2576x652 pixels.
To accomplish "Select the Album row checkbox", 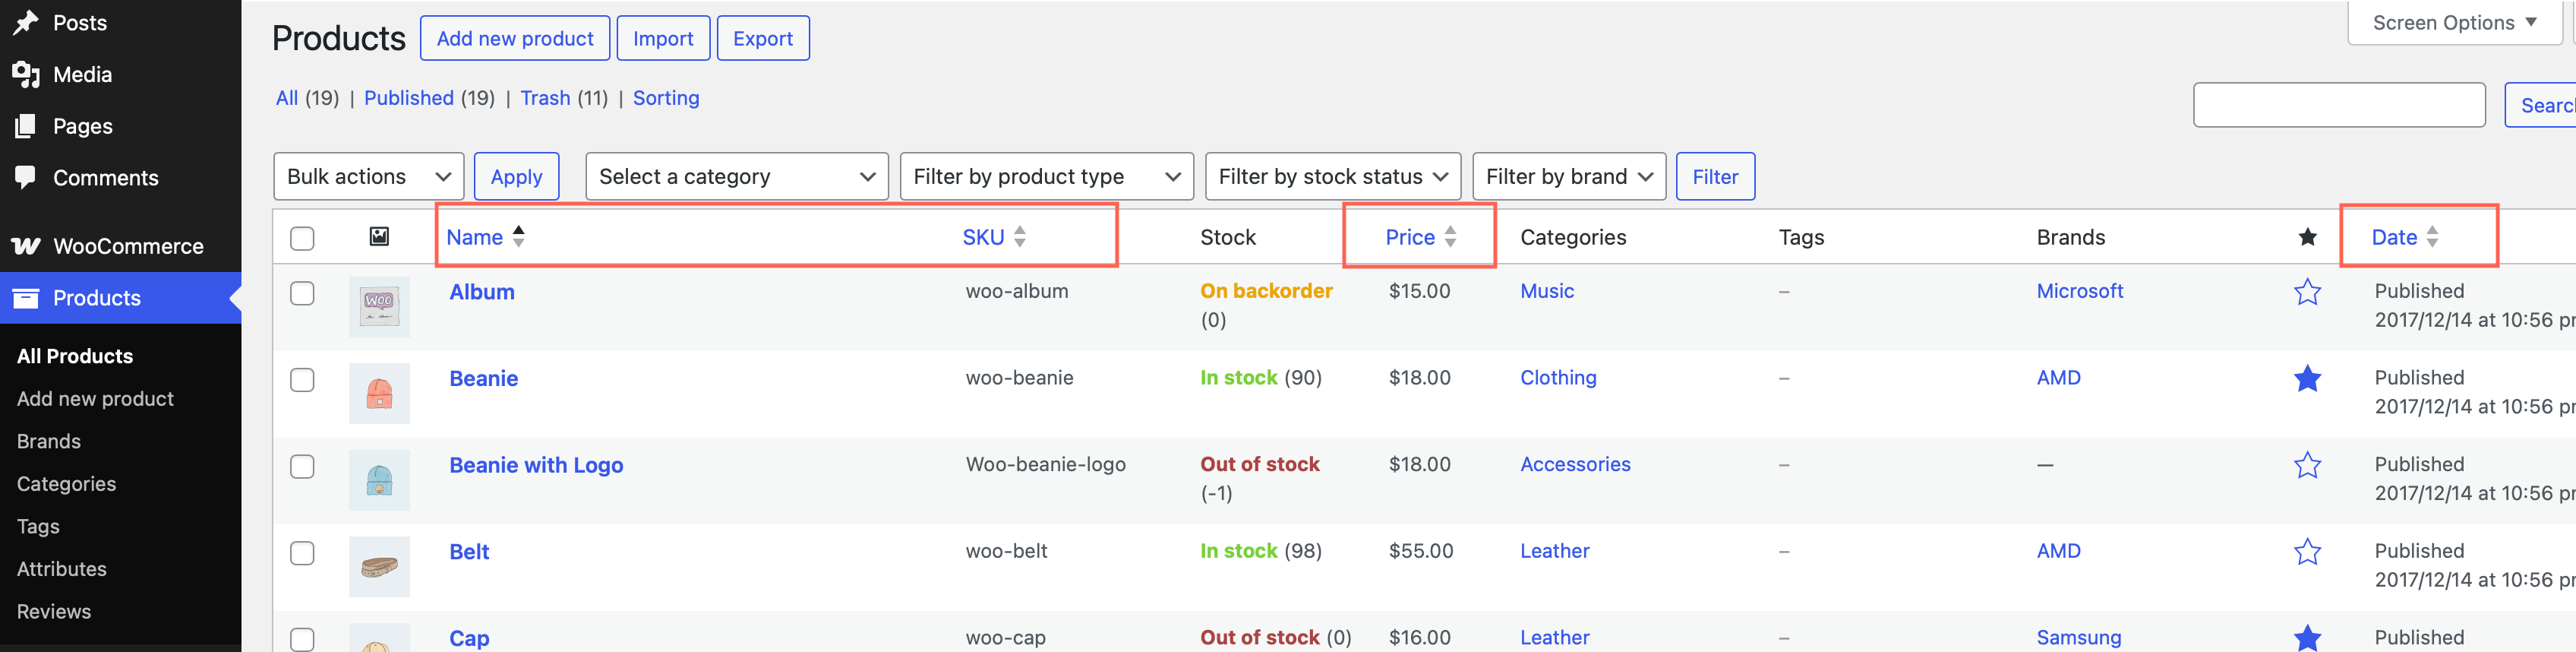I will tap(302, 293).
